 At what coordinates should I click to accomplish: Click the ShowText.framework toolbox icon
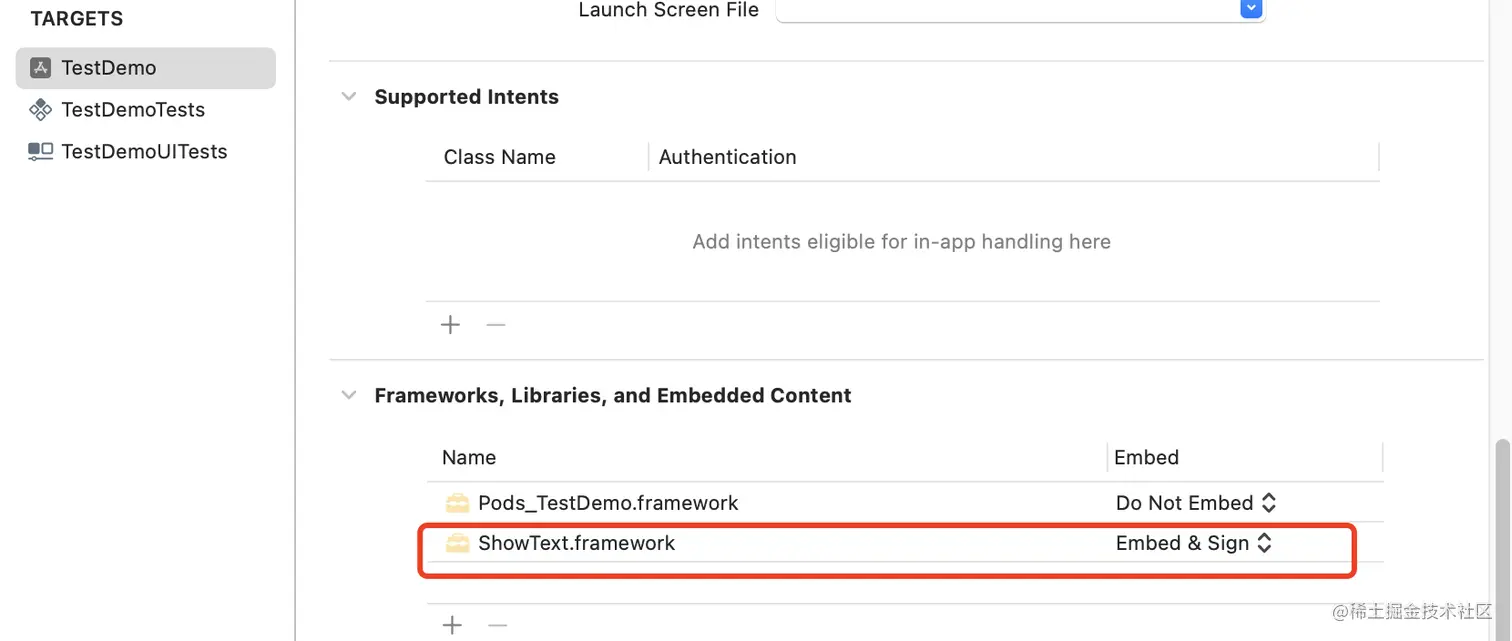click(457, 543)
